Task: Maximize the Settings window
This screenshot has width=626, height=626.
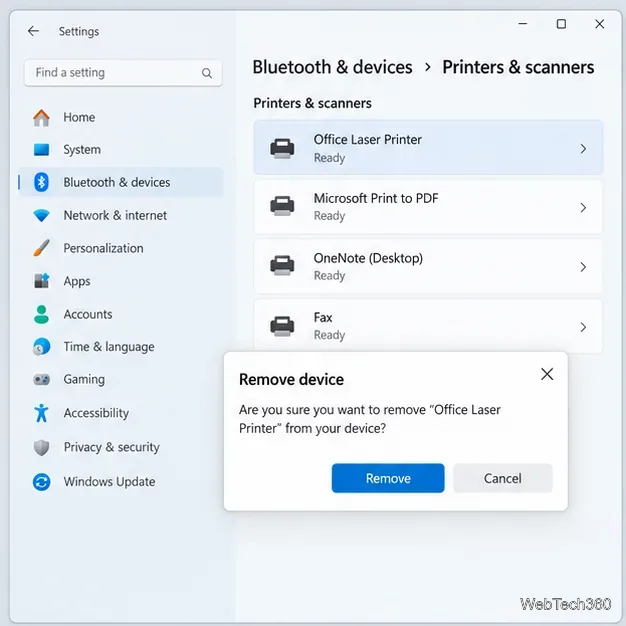Action: click(561, 24)
